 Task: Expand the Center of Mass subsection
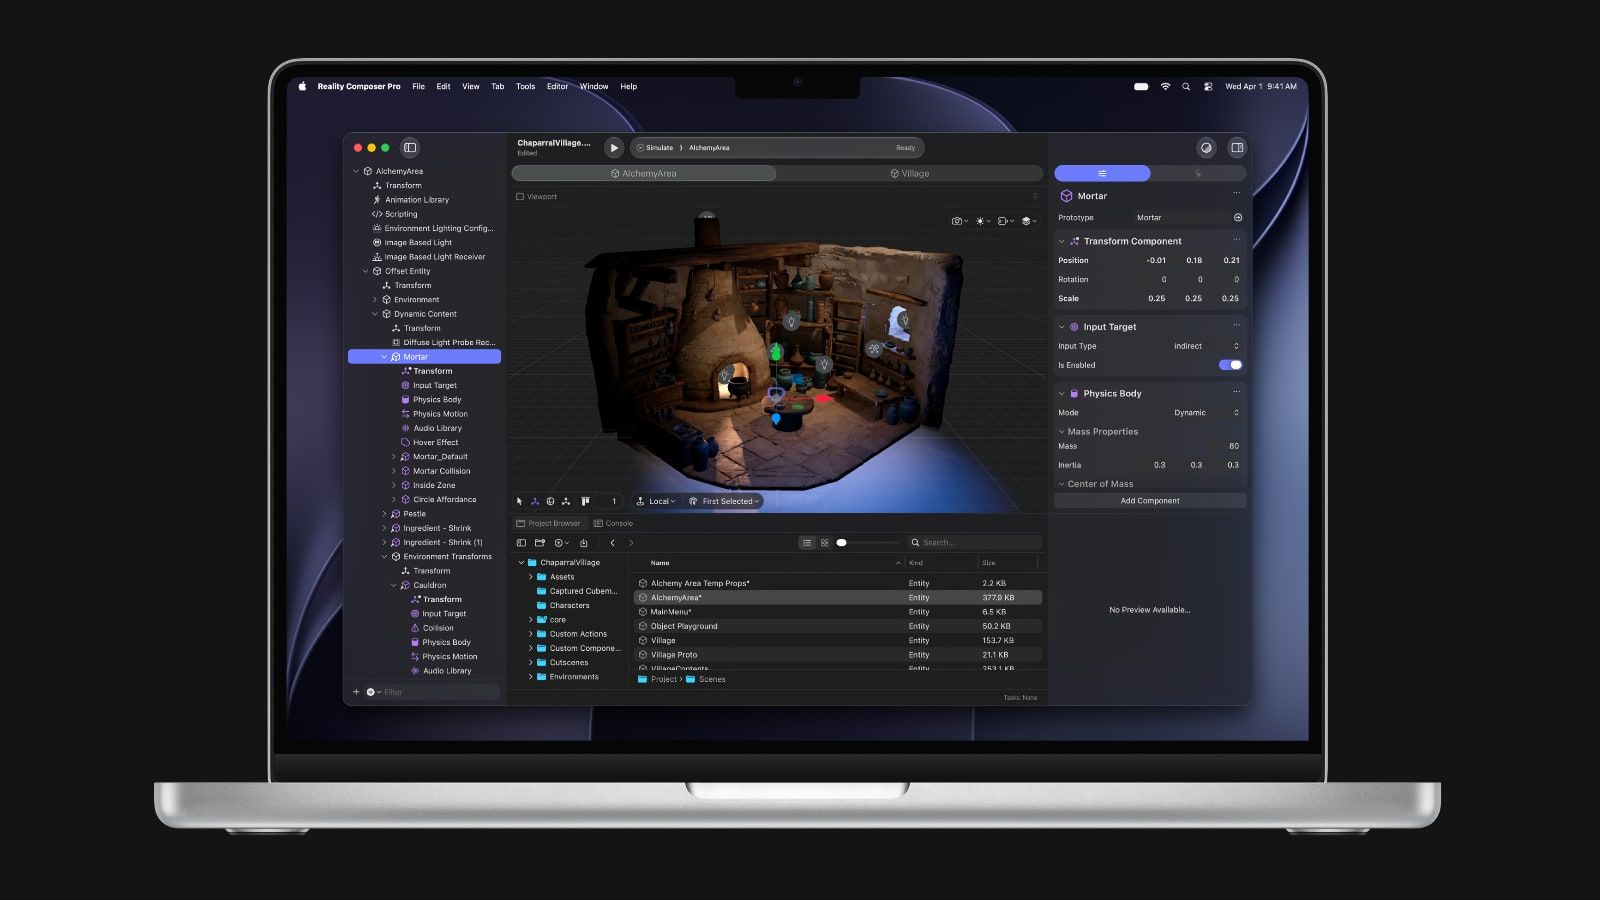[x=1062, y=484]
